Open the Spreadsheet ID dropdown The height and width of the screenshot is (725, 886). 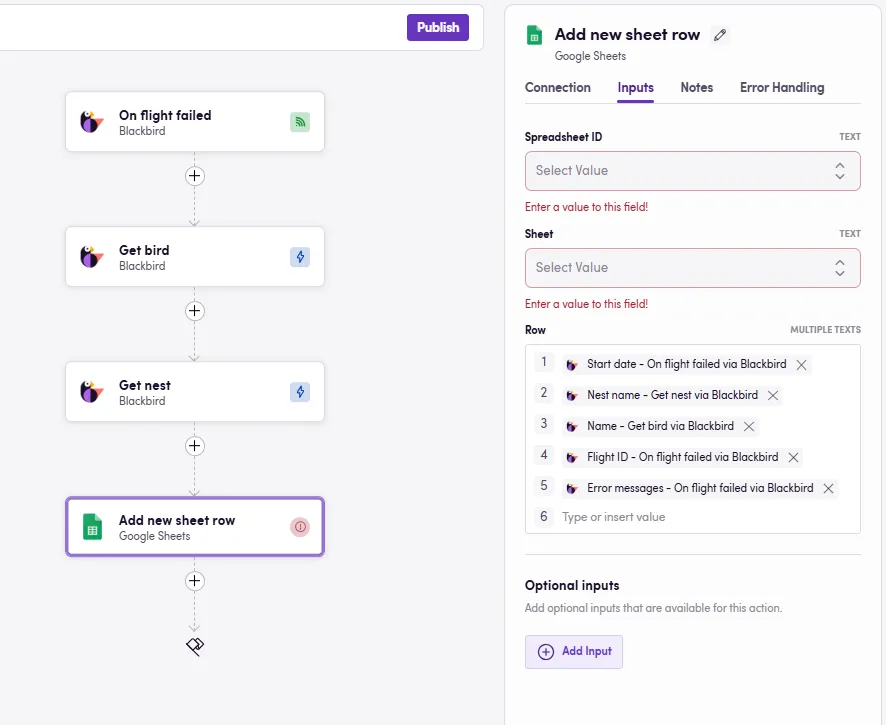(692, 171)
